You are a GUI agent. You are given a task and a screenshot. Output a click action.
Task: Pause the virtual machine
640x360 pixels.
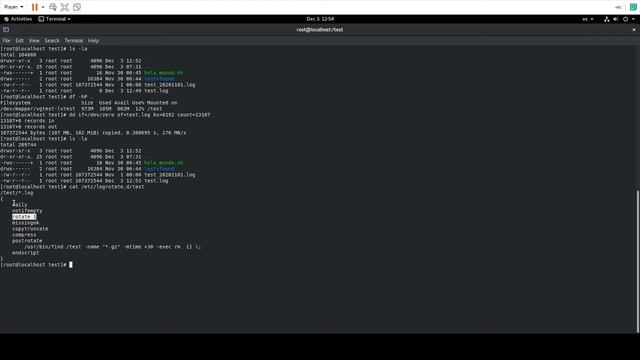point(35,7)
